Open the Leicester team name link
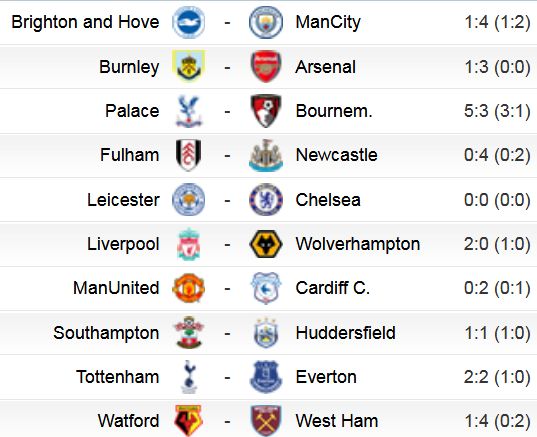The image size is (537, 437). (x=123, y=200)
